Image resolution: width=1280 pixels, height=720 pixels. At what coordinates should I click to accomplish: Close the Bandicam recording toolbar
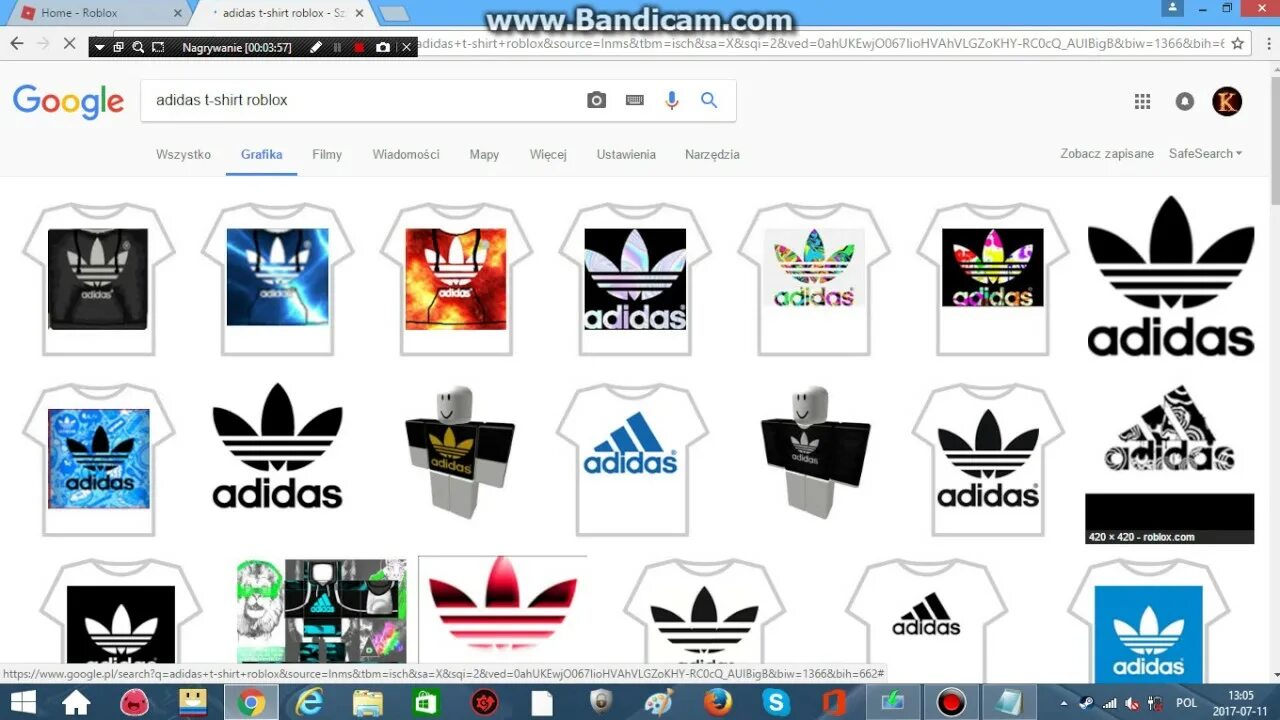(x=406, y=47)
